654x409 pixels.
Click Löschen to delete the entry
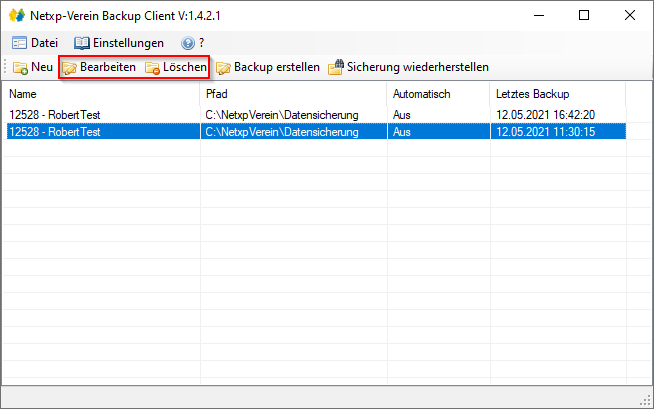[x=176, y=67]
